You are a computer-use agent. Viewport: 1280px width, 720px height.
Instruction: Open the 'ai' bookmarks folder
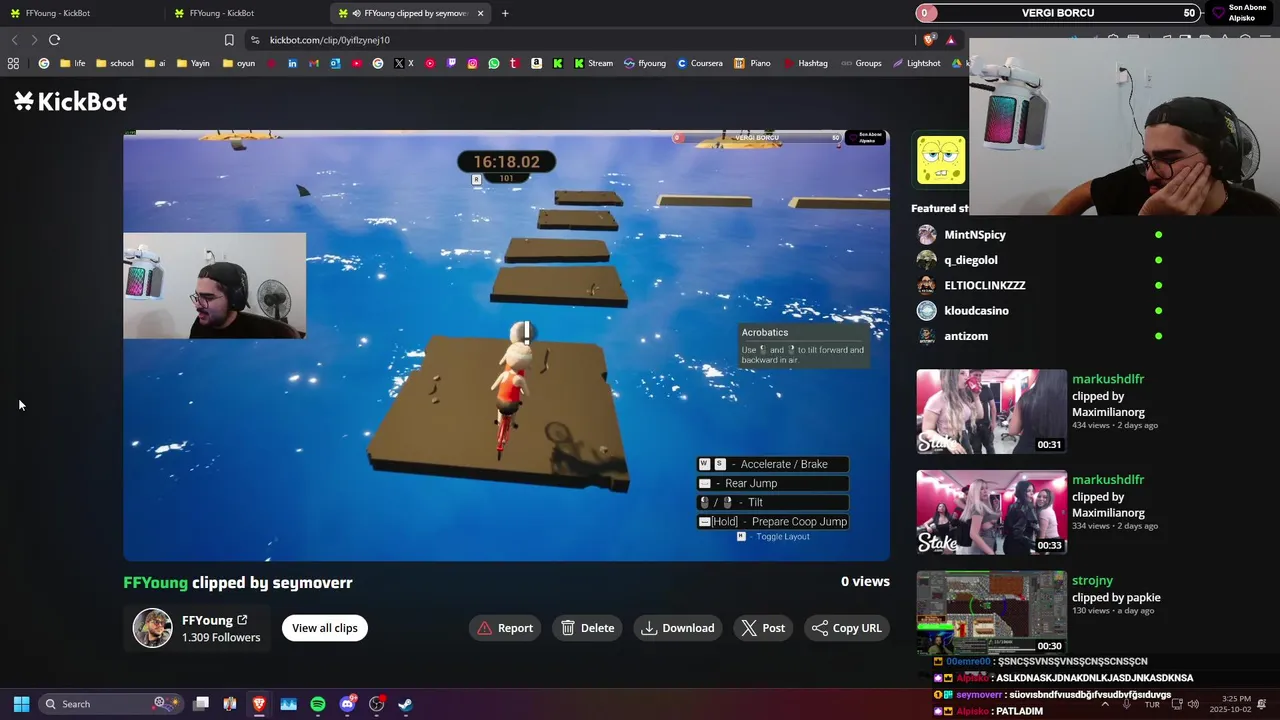pos(155,63)
